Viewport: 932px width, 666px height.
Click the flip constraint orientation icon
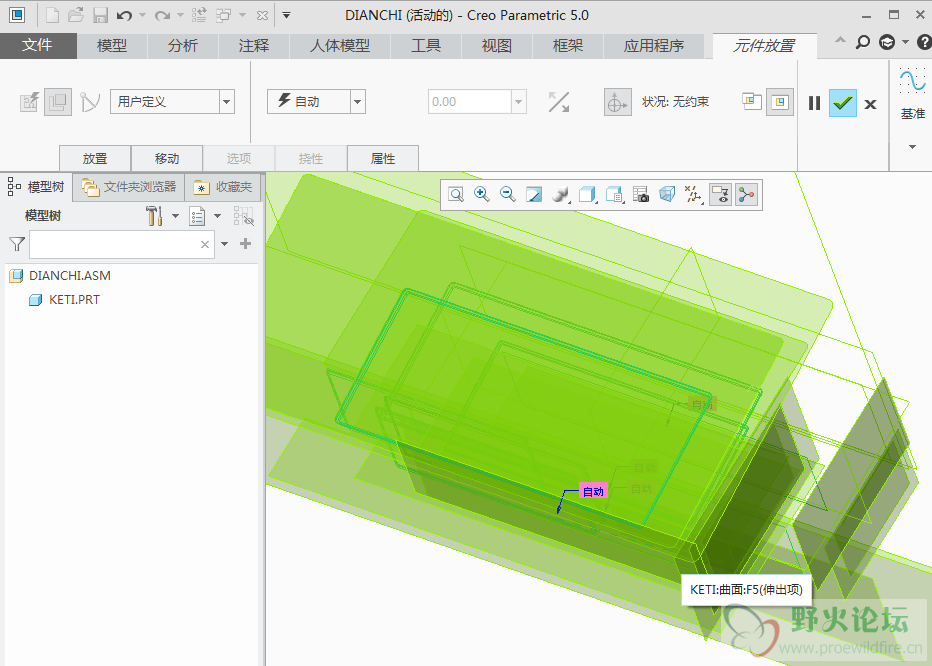[x=559, y=102]
